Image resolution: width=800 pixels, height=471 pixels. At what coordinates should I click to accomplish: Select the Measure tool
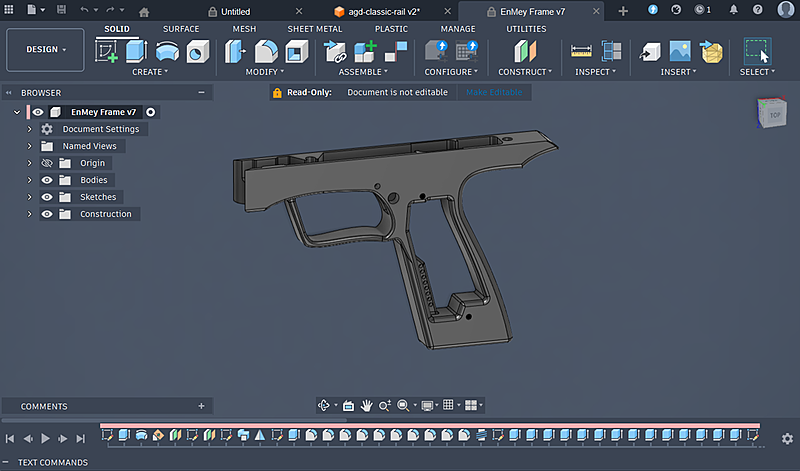581,52
